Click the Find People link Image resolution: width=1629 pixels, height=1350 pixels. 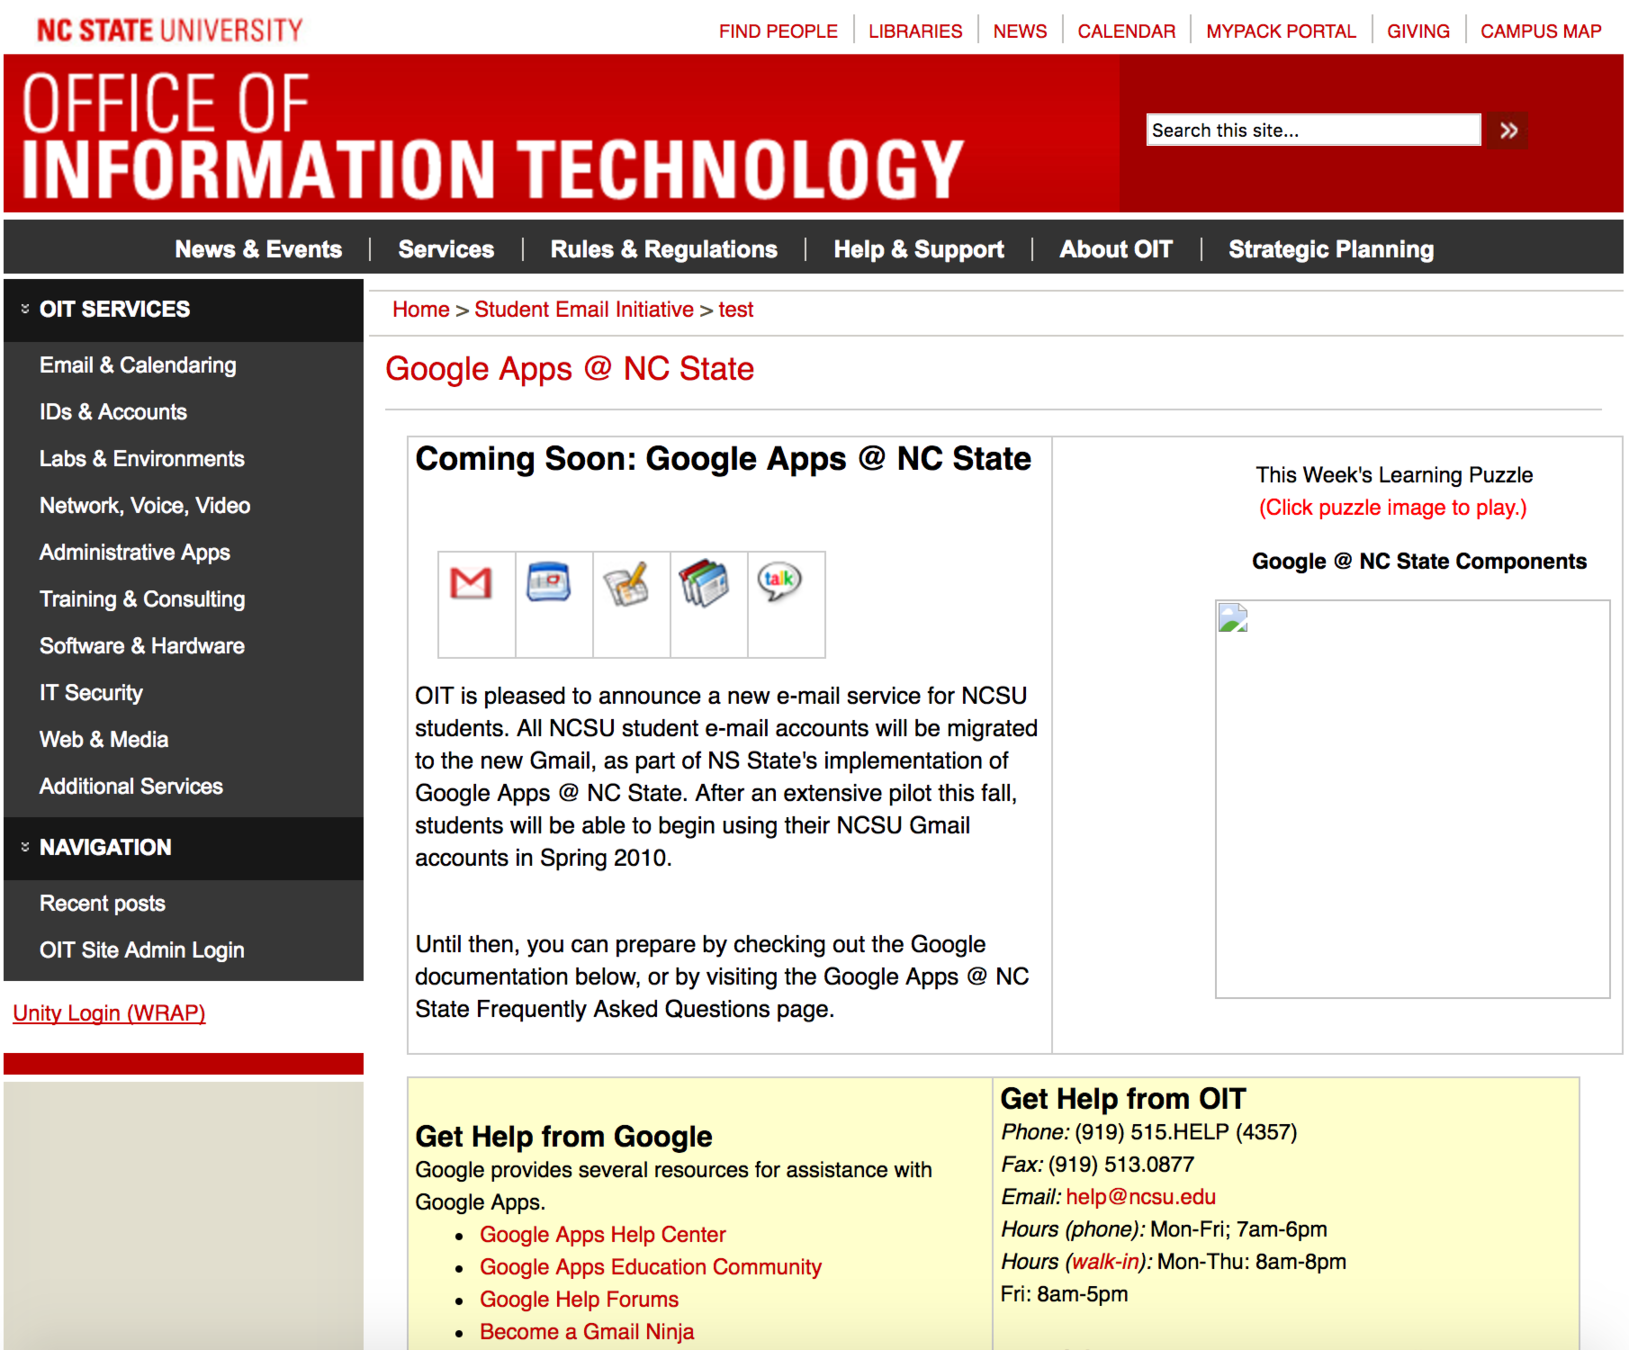pos(778,31)
